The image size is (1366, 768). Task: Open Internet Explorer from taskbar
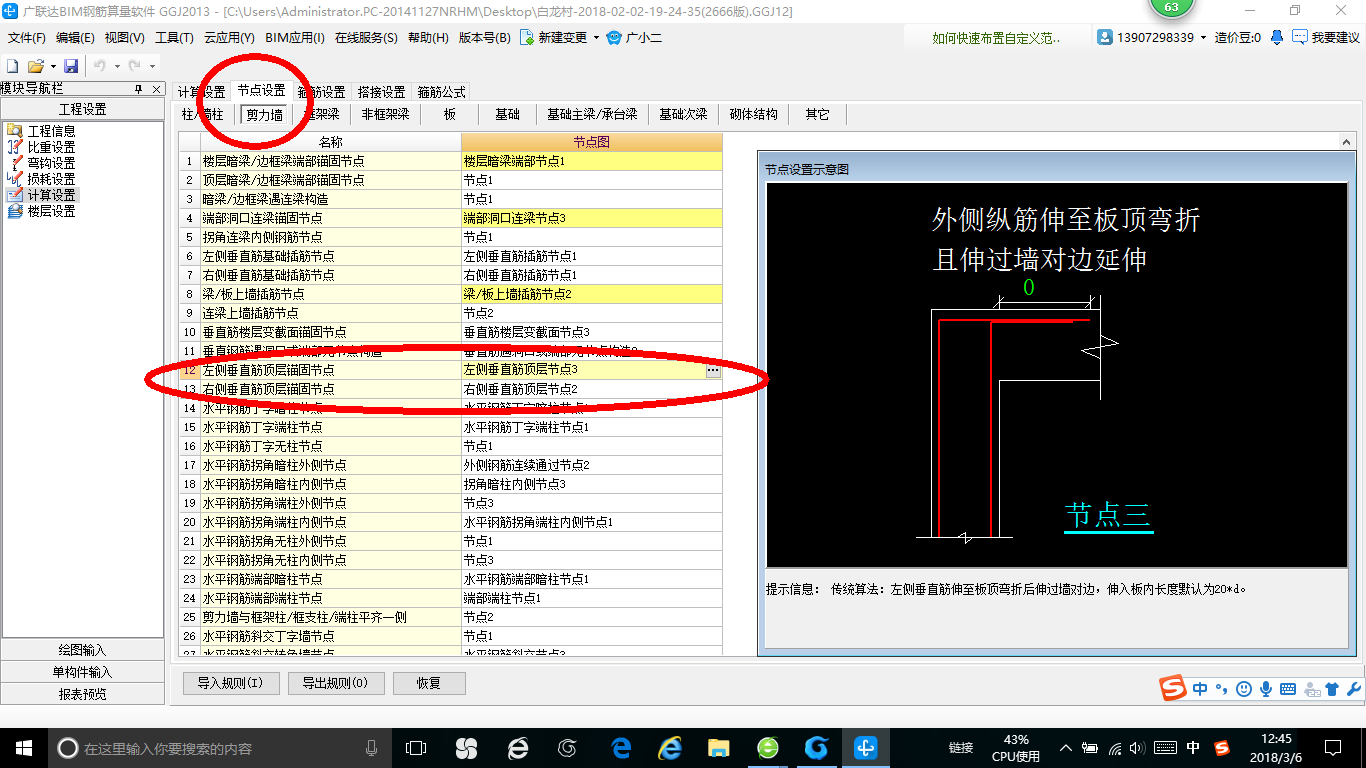point(669,747)
